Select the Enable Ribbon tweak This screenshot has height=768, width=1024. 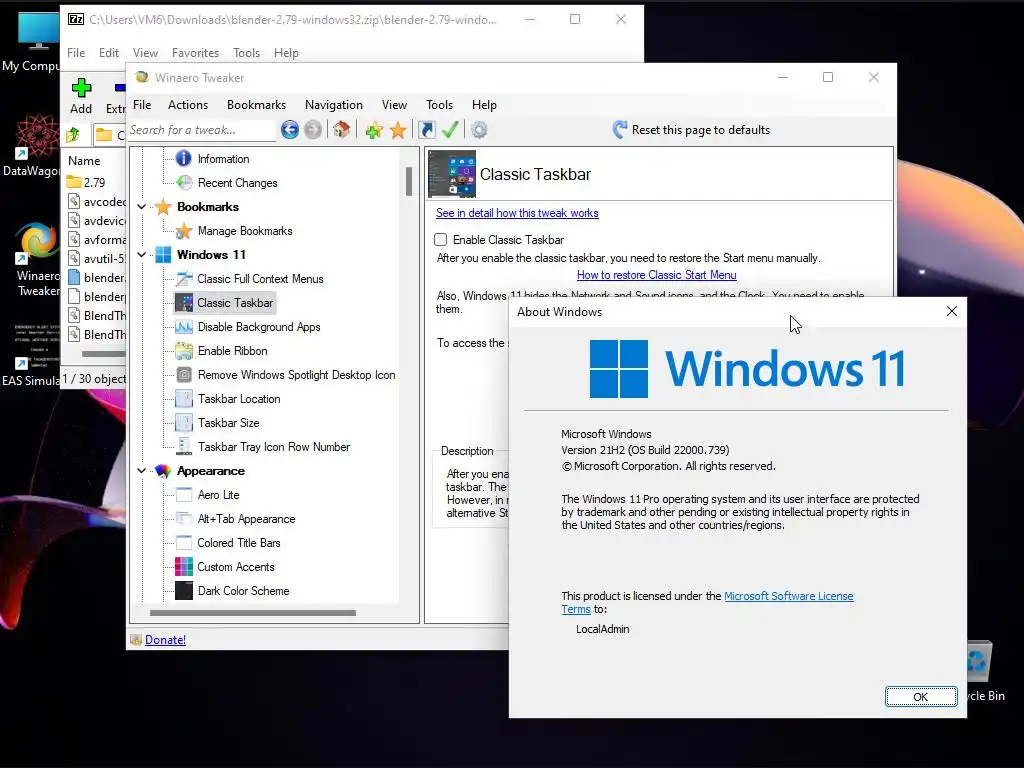click(232, 351)
